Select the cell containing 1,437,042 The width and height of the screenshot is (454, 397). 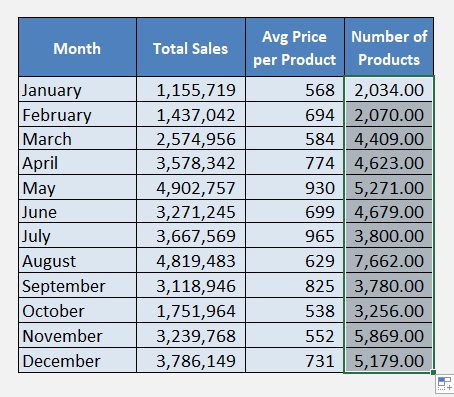[x=191, y=114]
